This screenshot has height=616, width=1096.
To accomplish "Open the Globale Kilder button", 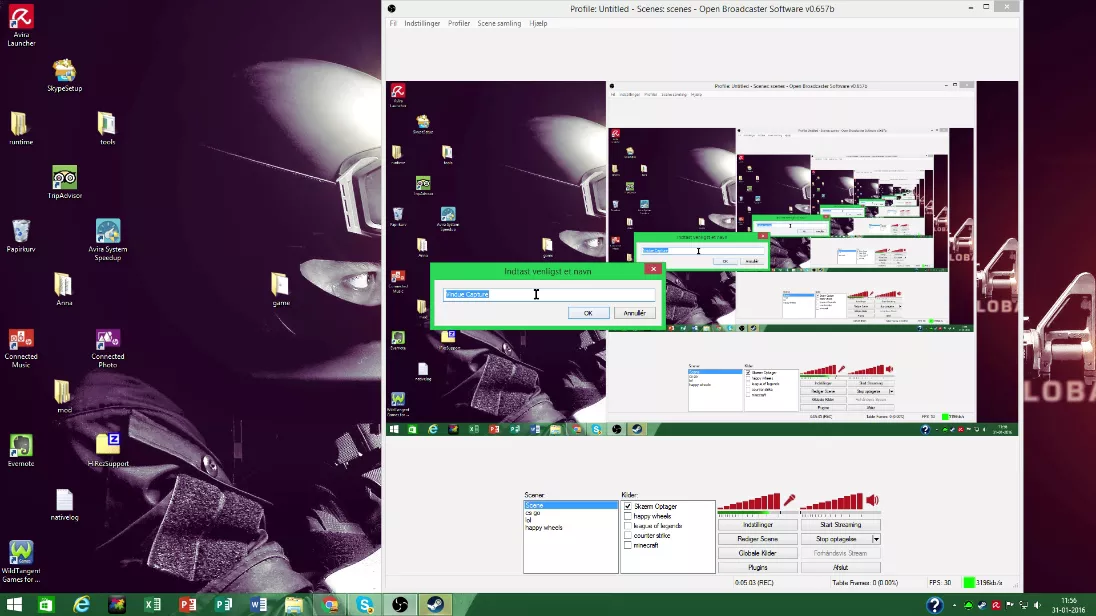I will coord(757,553).
